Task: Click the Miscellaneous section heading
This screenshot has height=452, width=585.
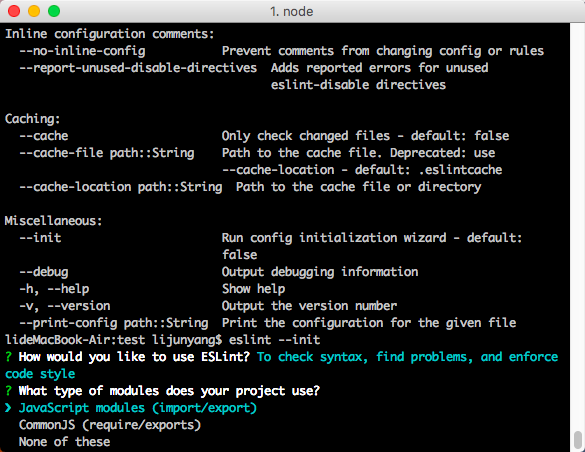Action: (x=53, y=221)
